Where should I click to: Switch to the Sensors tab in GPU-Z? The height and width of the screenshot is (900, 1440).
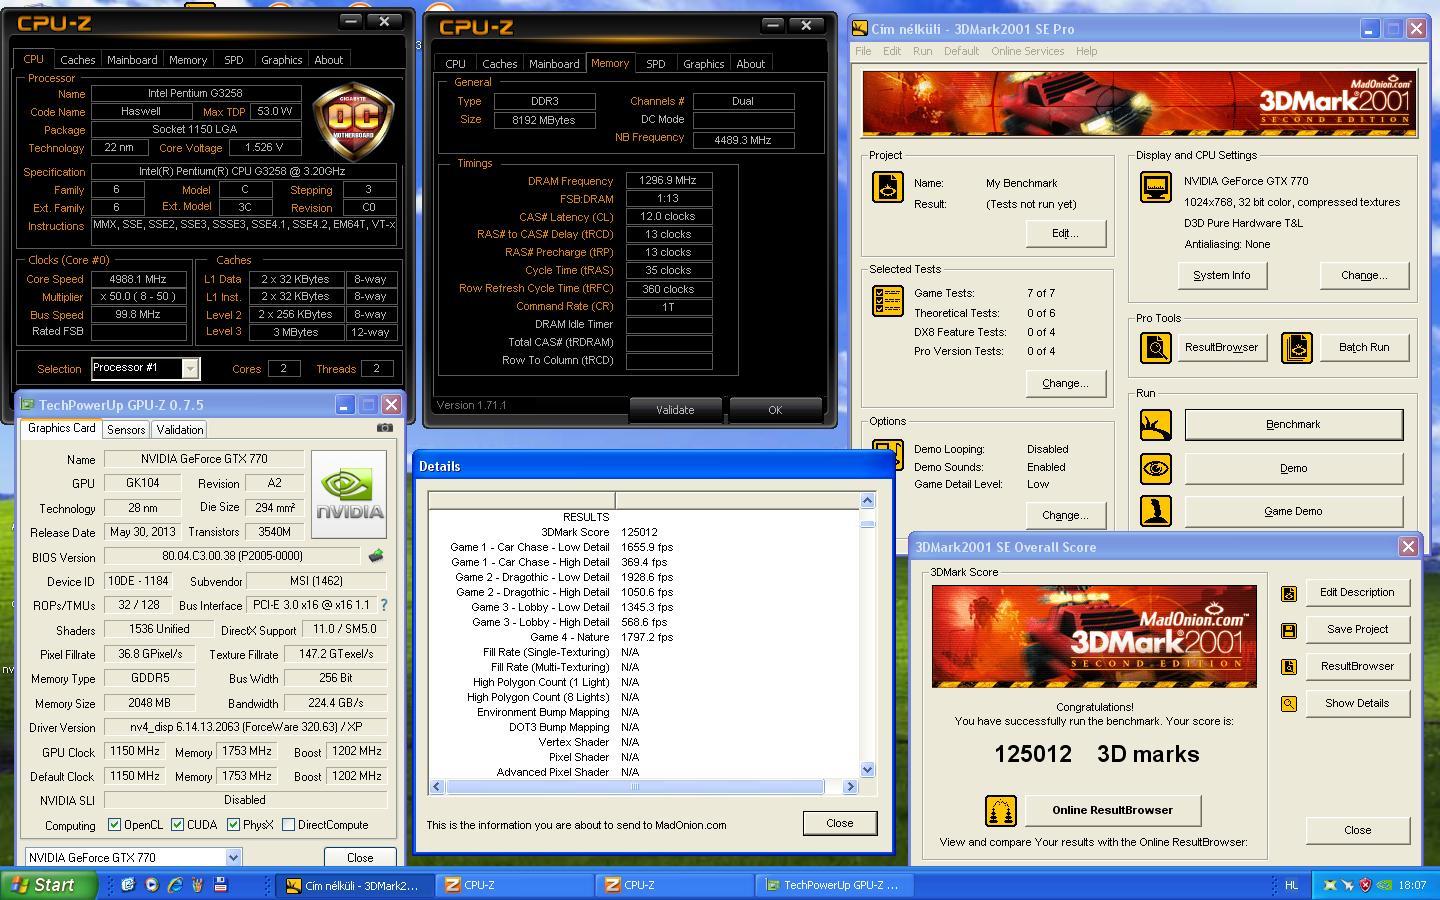(x=126, y=430)
